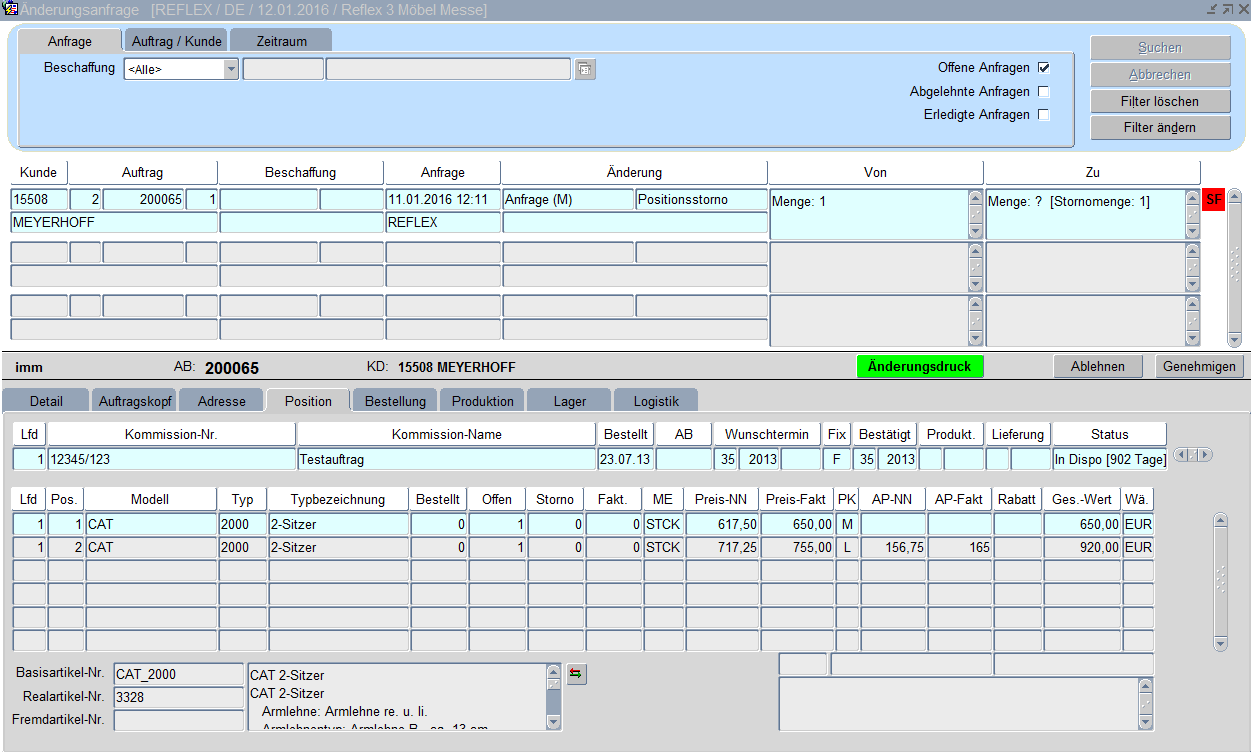The image size is (1251, 752).
Task: Uncheck Offene Anfragen checkbox
Action: coord(1043,68)
